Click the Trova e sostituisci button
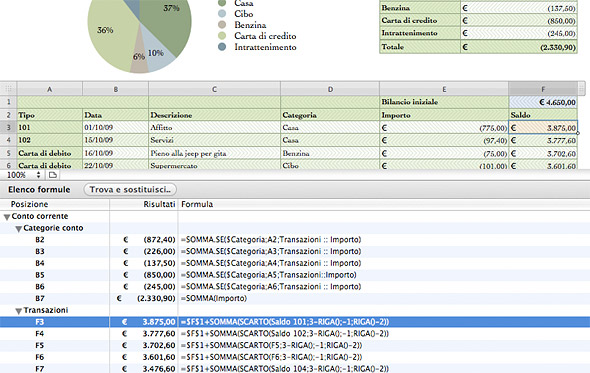This screenshot has width=590, height=373. tap(130, 189)
